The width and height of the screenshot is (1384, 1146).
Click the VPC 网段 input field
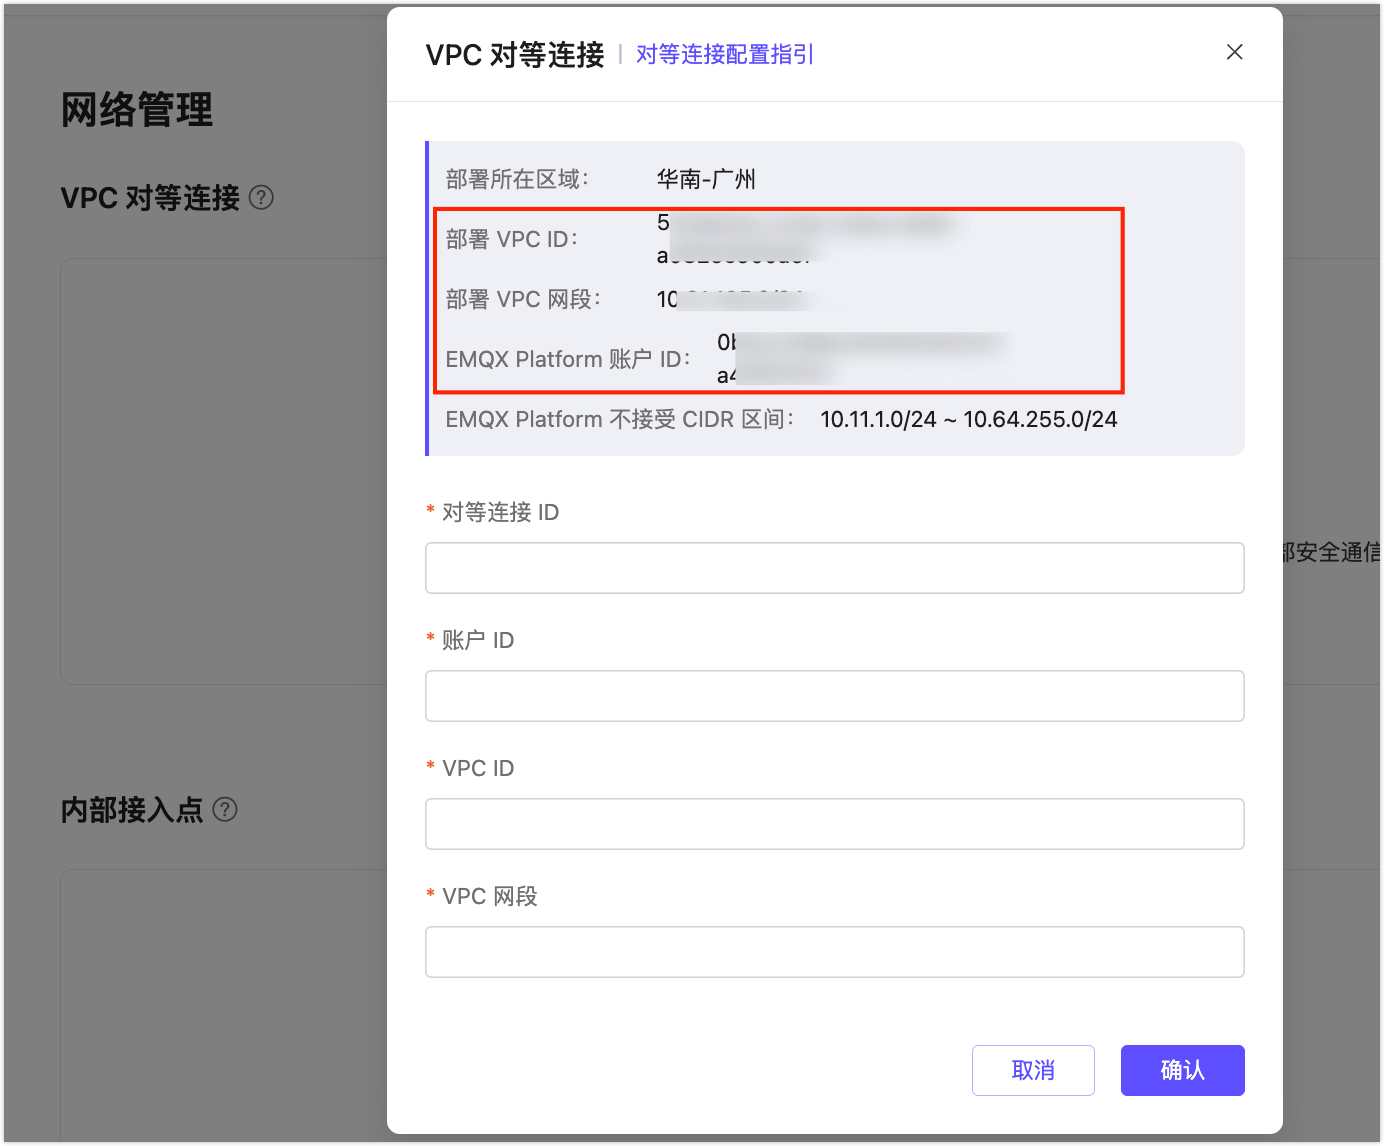(x=834, y=952)
